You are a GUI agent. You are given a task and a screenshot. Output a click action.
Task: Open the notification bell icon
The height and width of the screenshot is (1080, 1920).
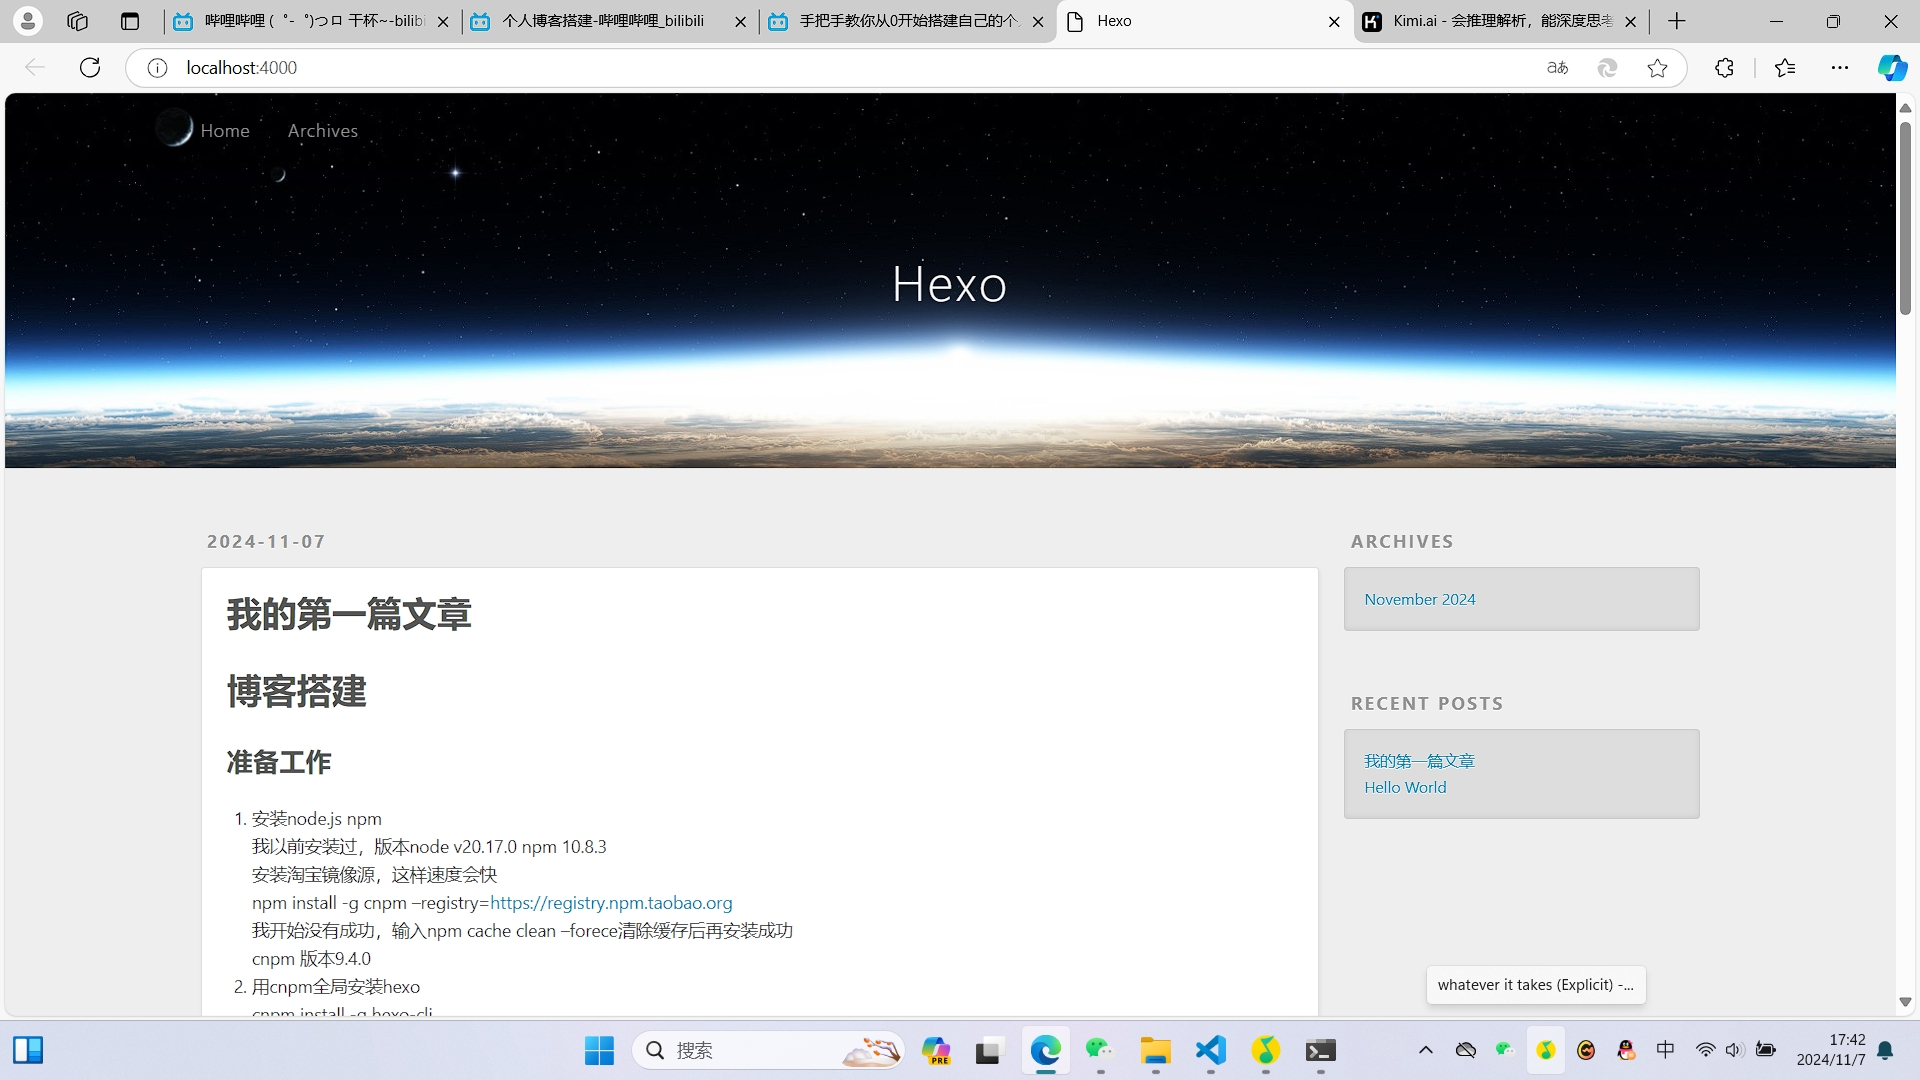click(1886, 1050)
